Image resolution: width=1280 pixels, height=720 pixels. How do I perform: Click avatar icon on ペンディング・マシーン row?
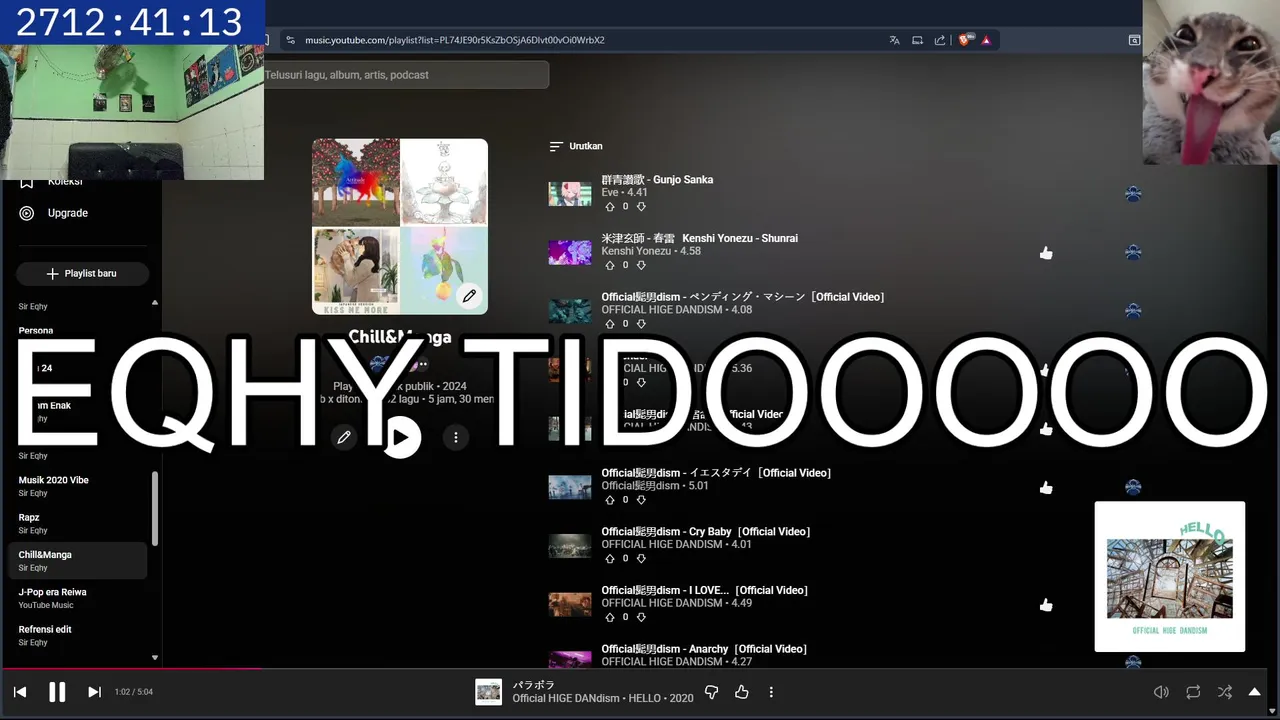pos(1133,311)
